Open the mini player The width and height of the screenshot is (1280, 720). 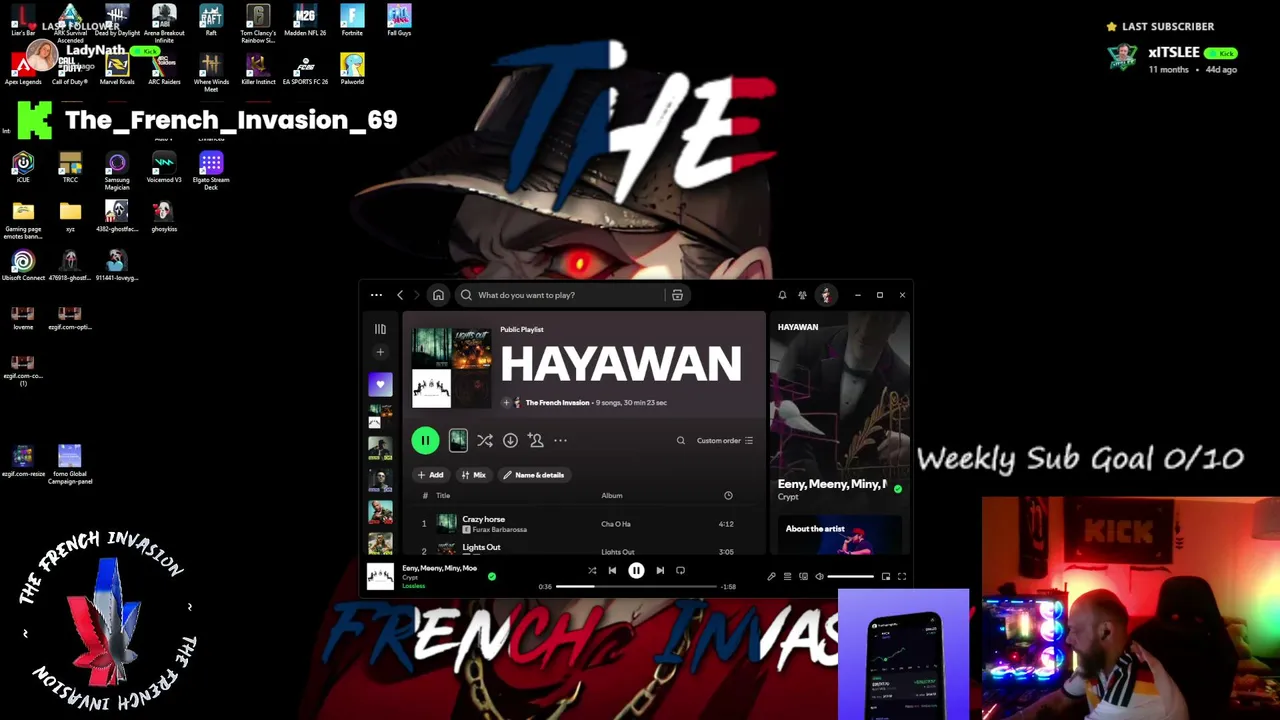tap(885, 576)
